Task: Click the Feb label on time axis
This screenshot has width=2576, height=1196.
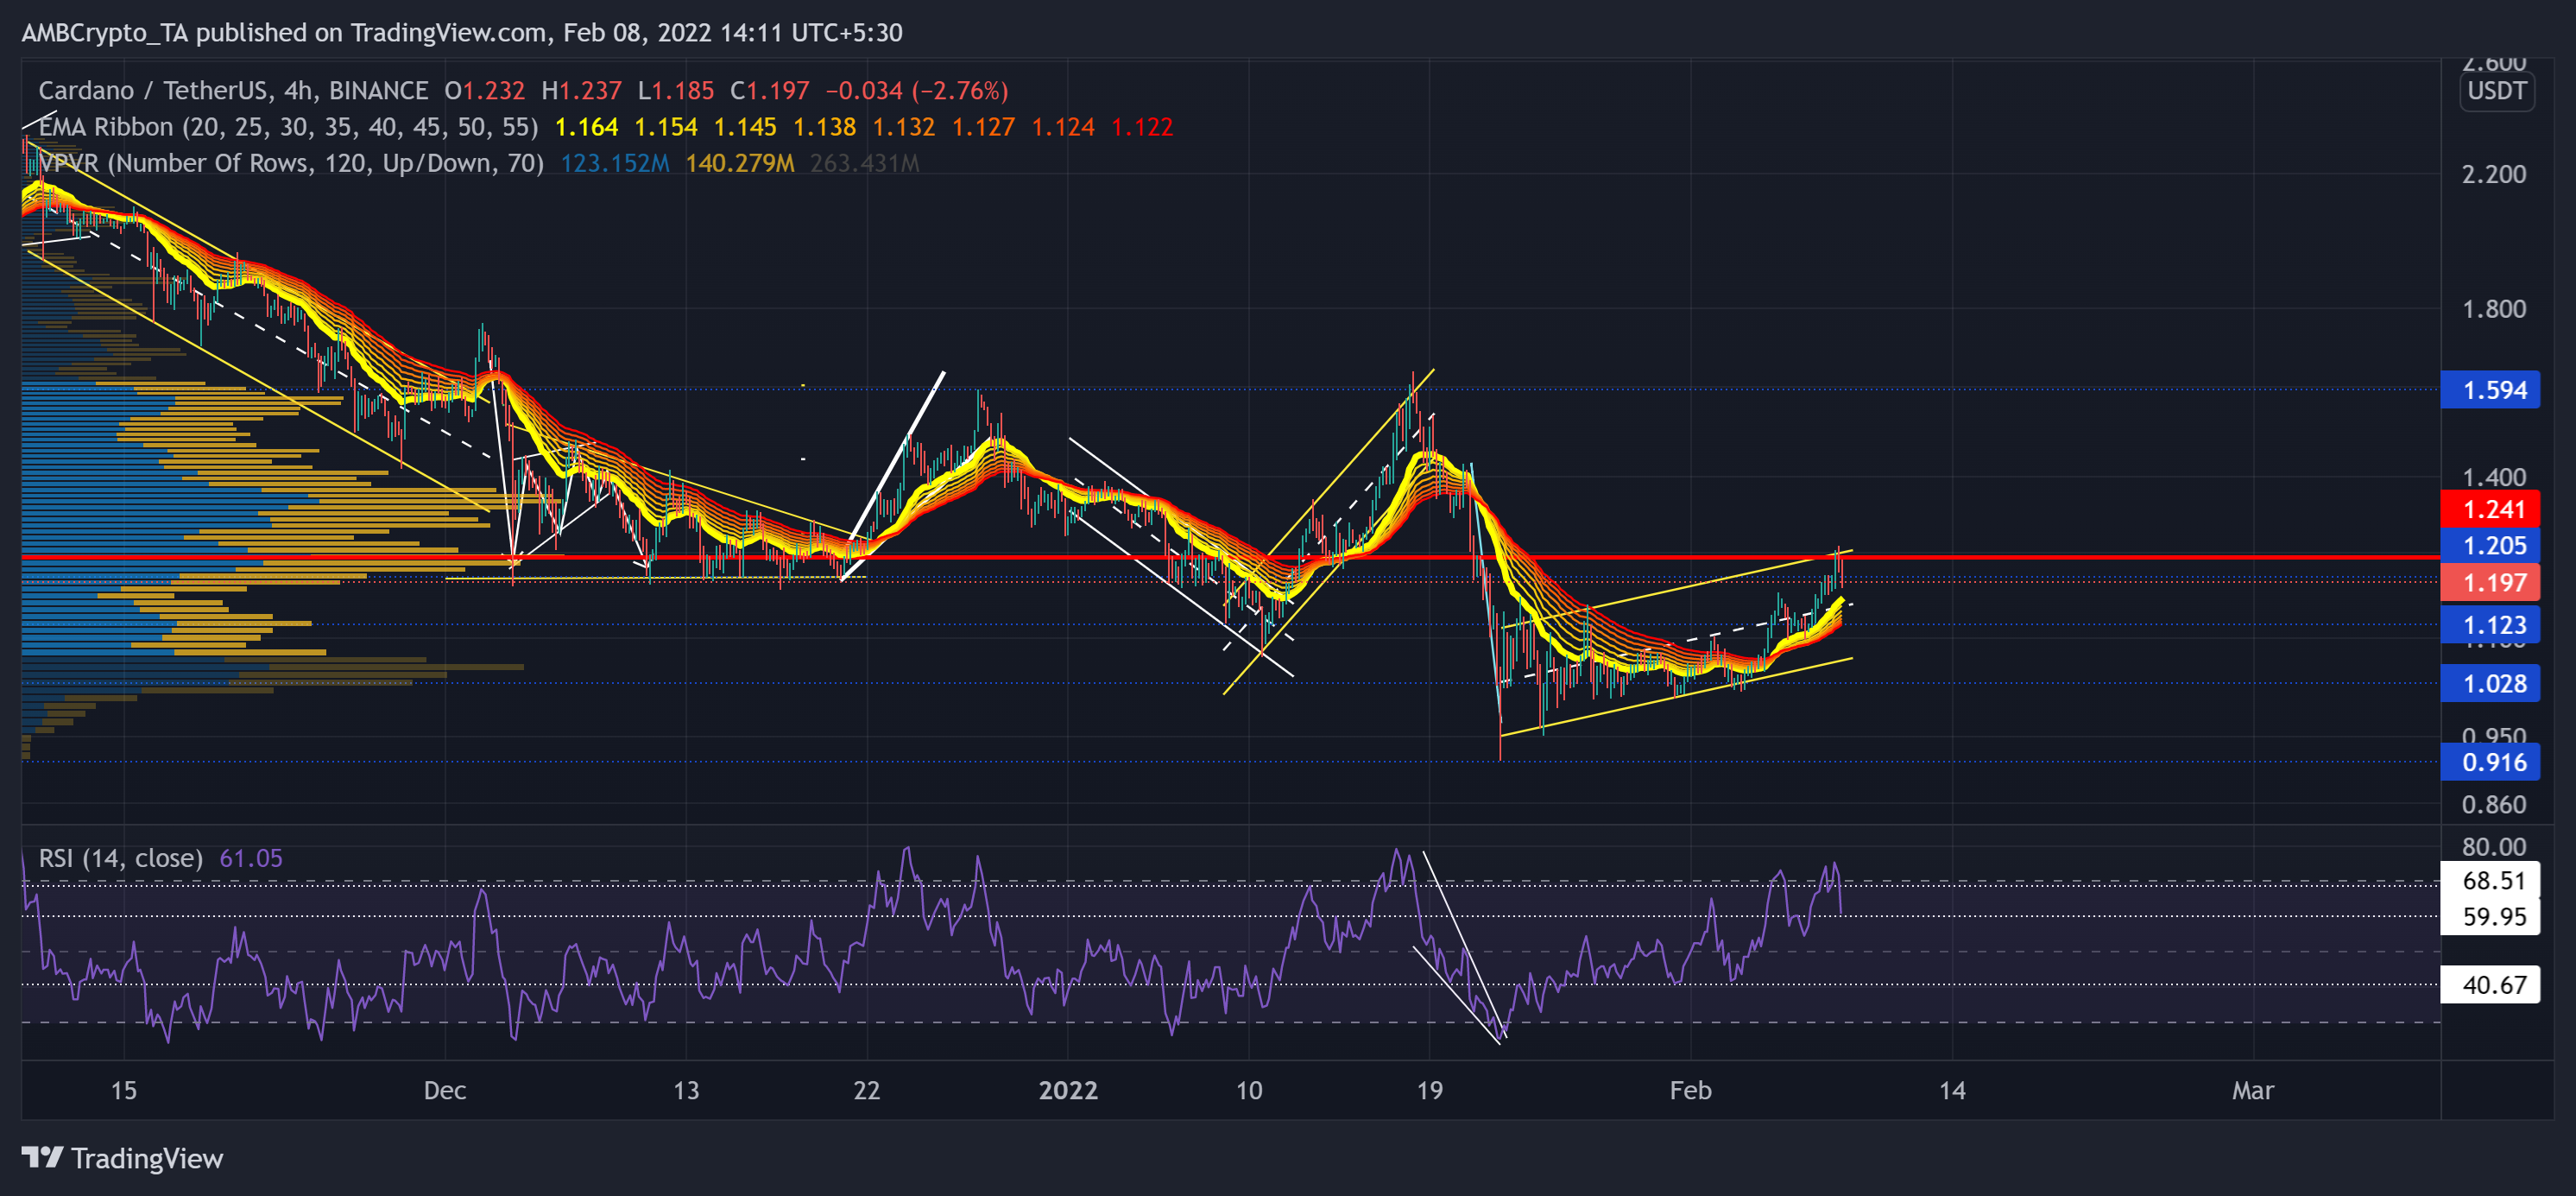Action: [x=1693, y=1091]
